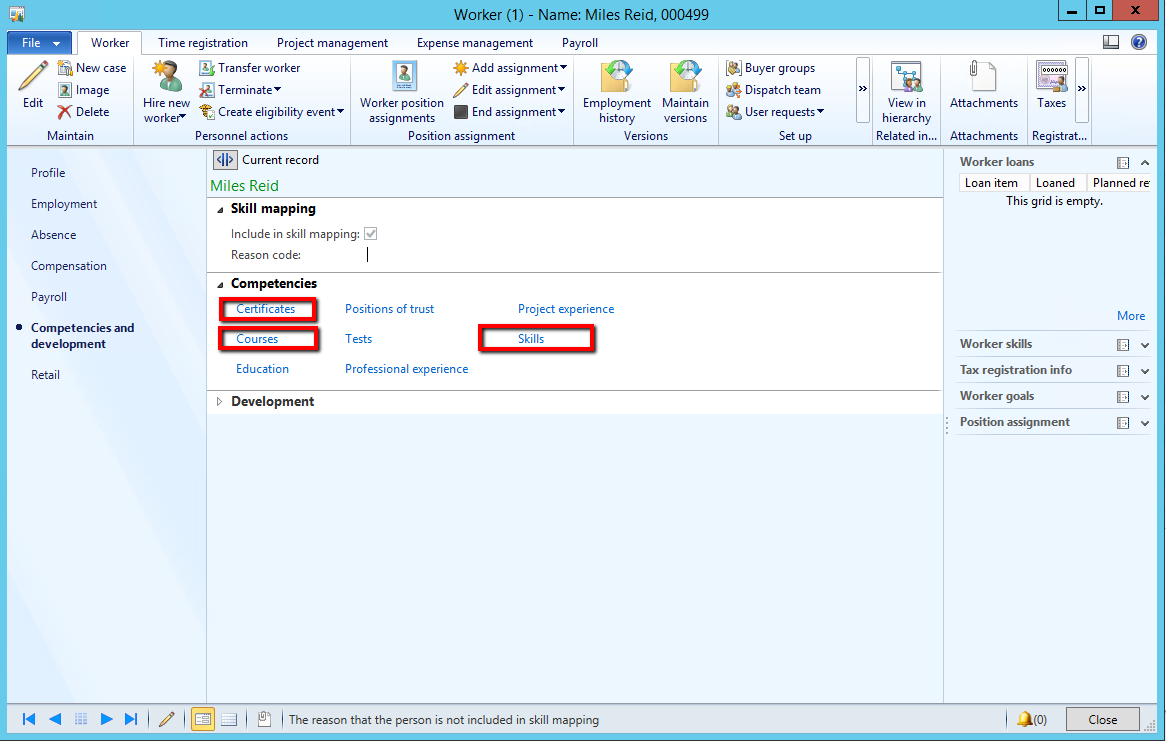
Task: Click the Skills link under Competencies
Action: pyautogui.click(x=531, y=339)
